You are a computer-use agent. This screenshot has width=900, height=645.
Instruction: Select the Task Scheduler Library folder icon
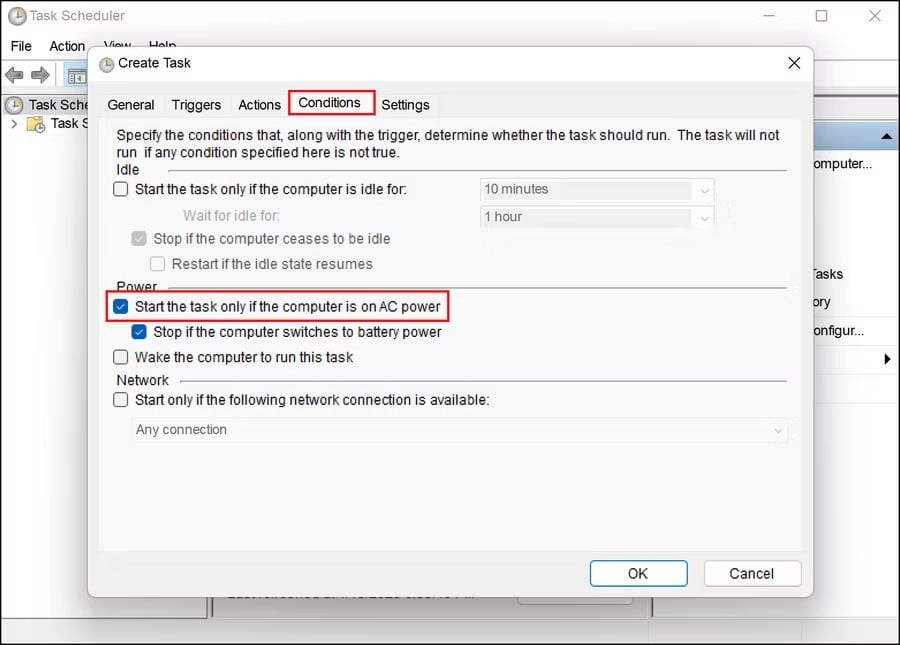pyautogui.click(x=36, y=124)
